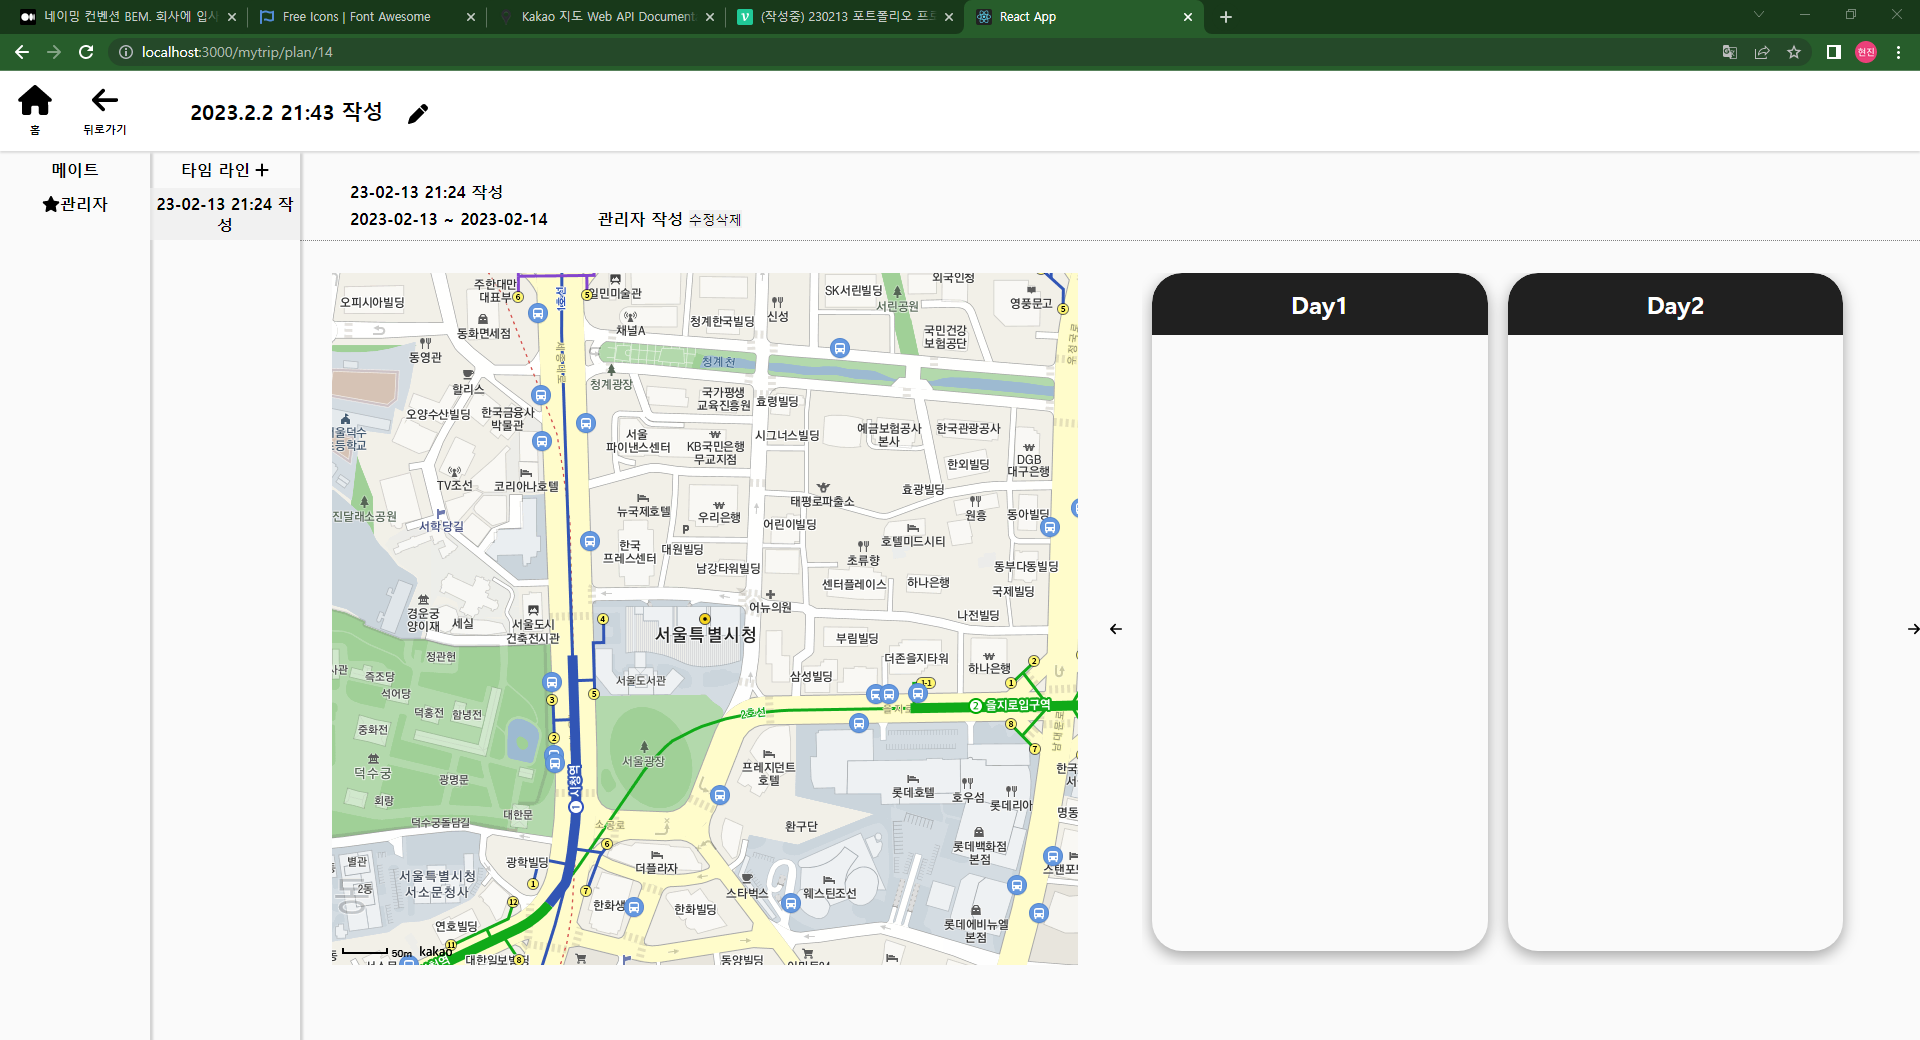Reload the localhost page

[x=86, y=52]
